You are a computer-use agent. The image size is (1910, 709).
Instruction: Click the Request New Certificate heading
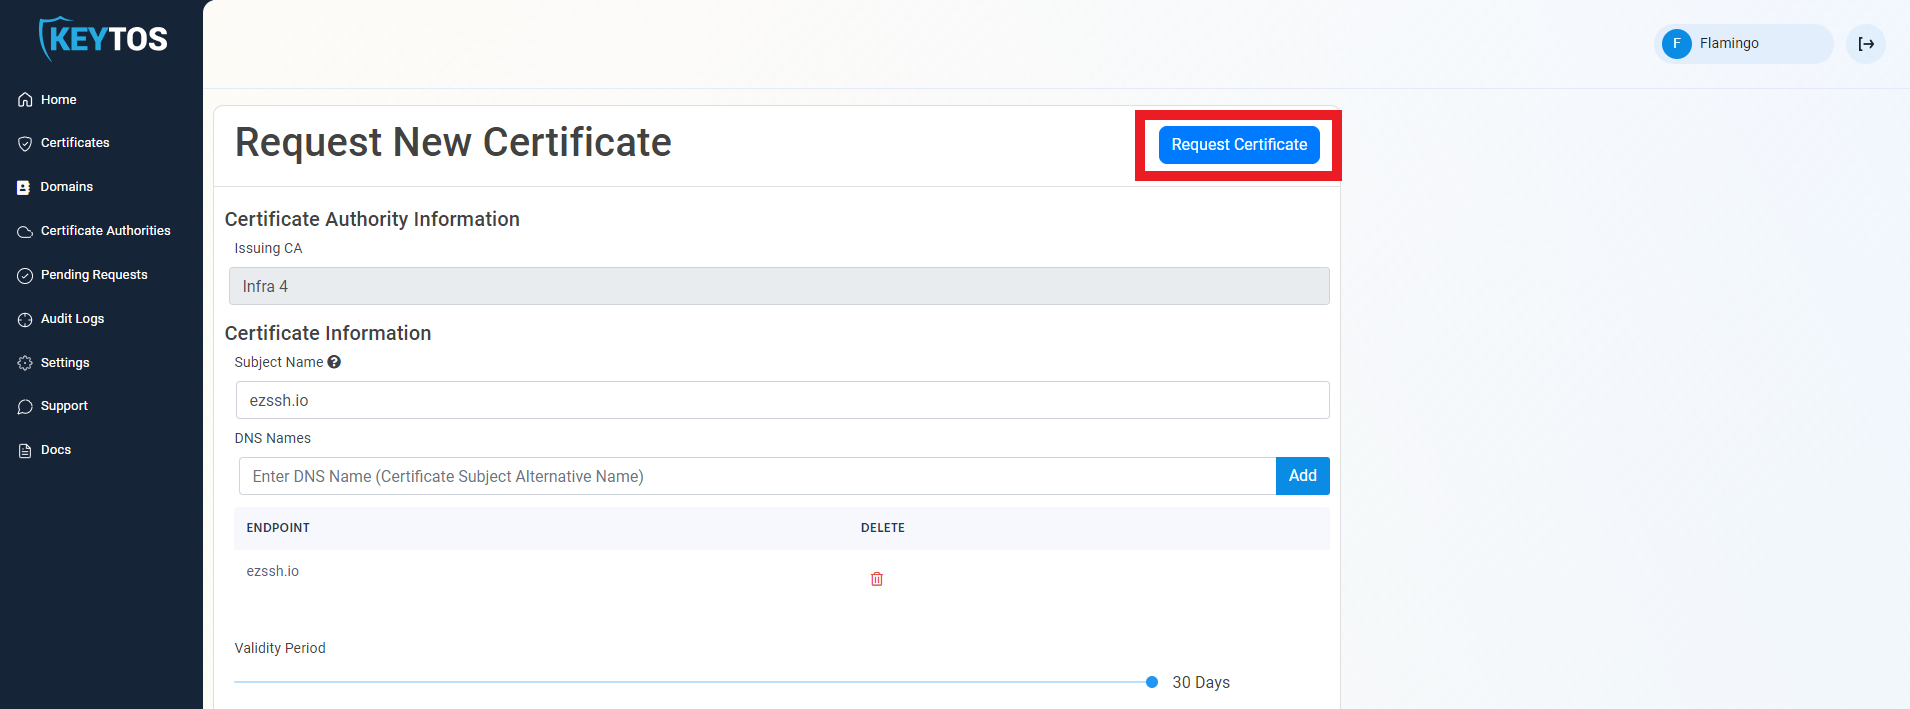click(x=453, y=142)
